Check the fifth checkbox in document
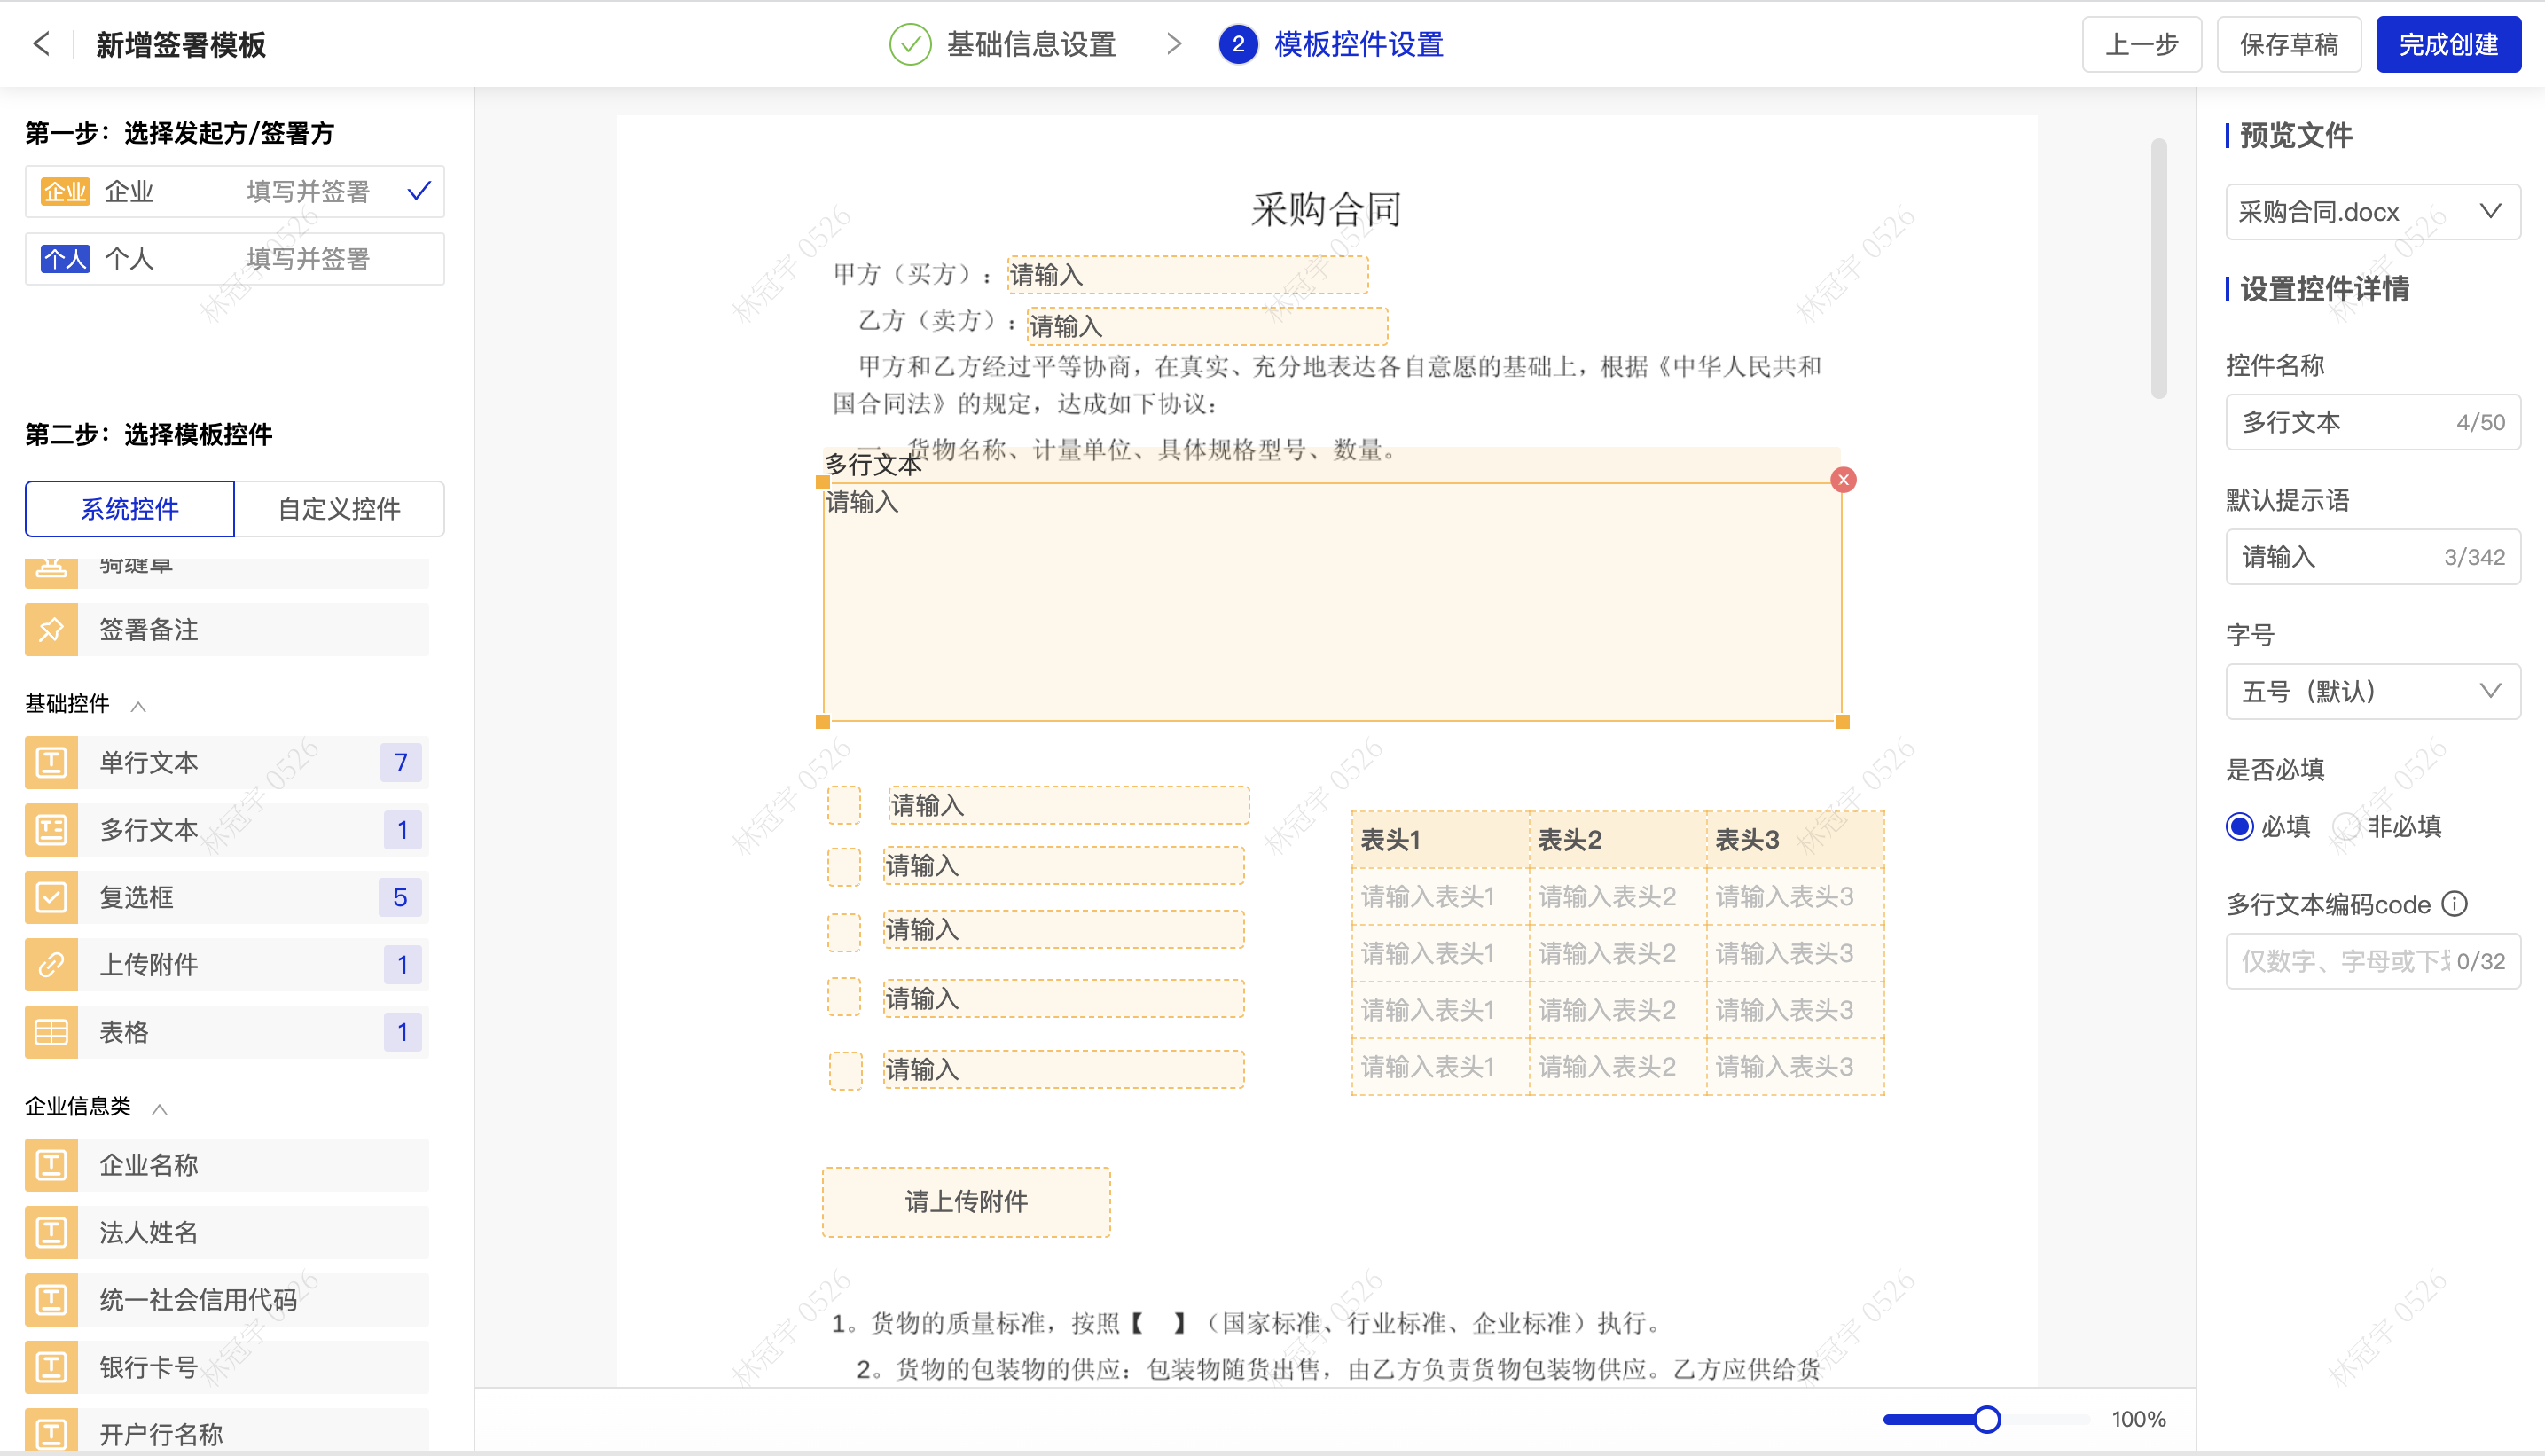 pos(846,1071)
